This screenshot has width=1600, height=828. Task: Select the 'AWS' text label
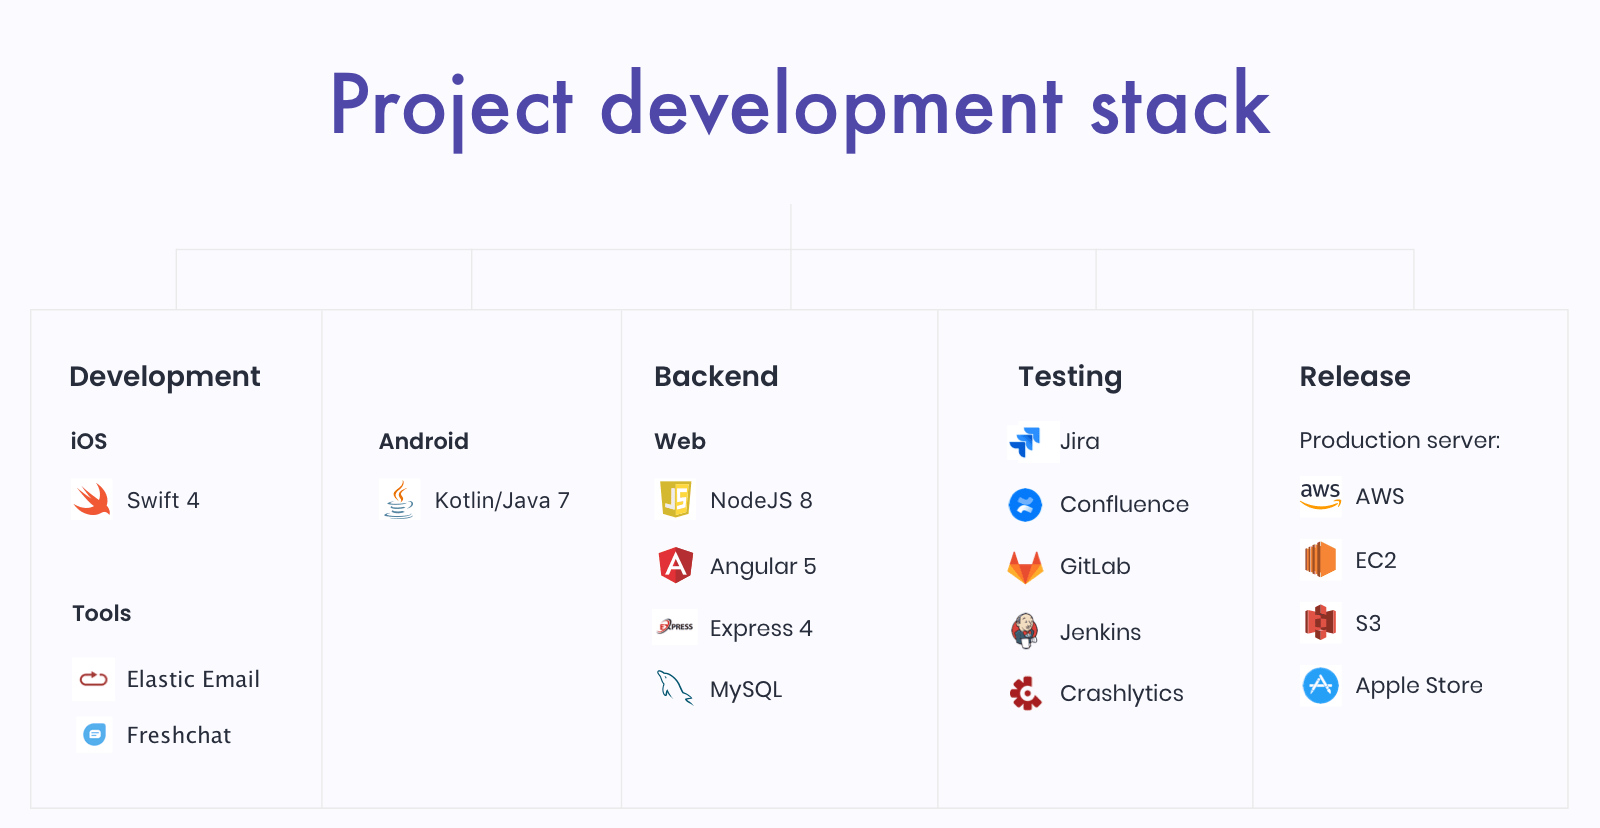[x=1379, y=496]
